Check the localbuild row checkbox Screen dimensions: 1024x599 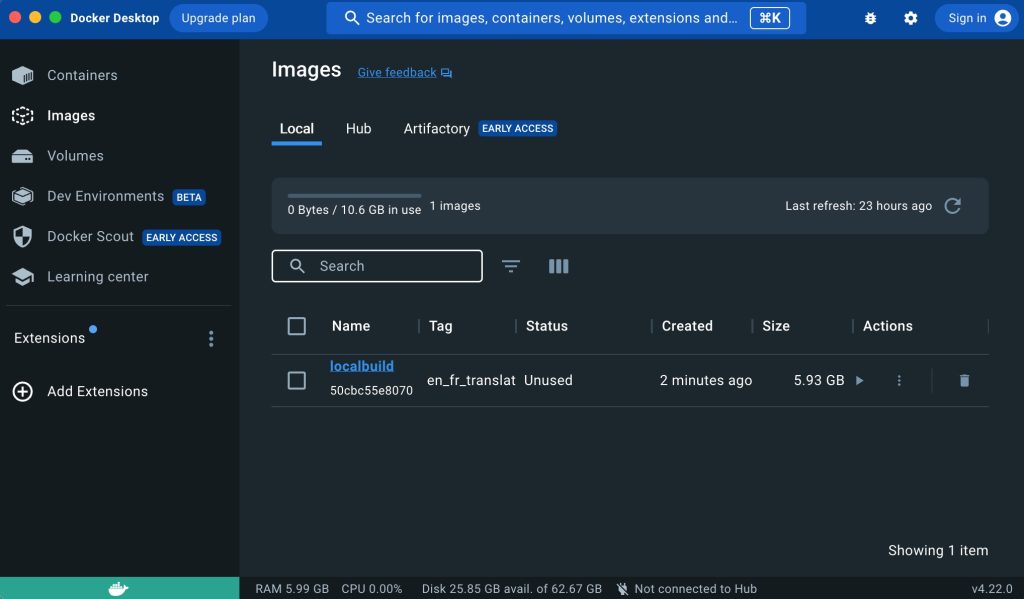[297, 380]
